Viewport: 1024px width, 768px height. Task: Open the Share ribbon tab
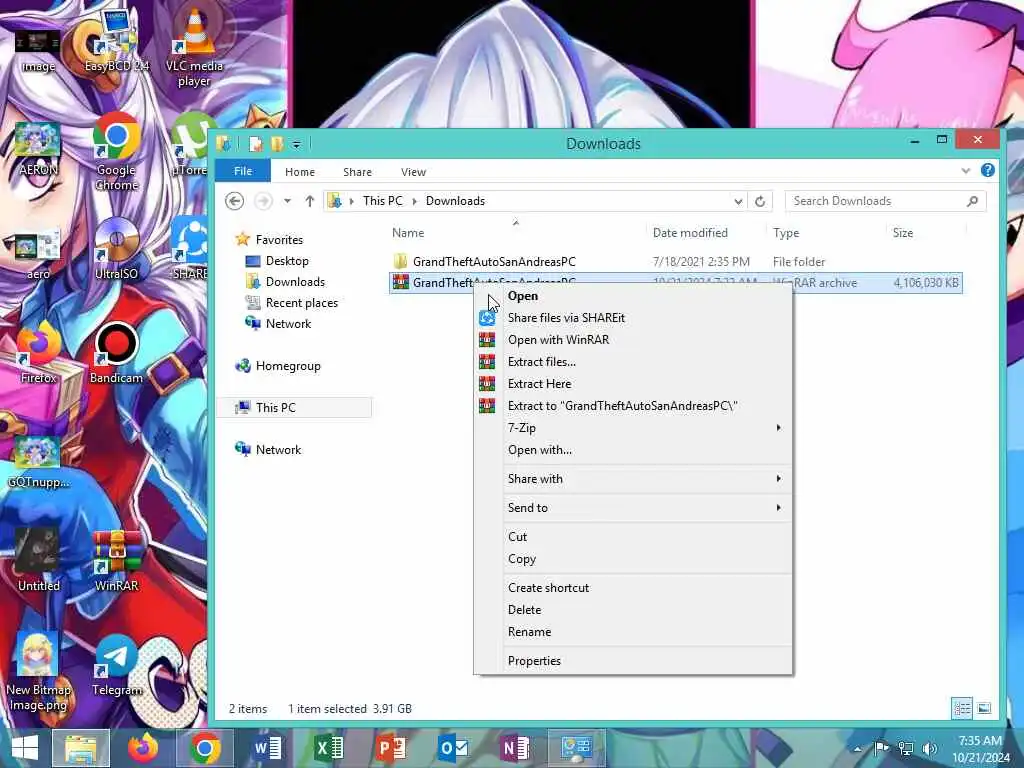point(357,172)
